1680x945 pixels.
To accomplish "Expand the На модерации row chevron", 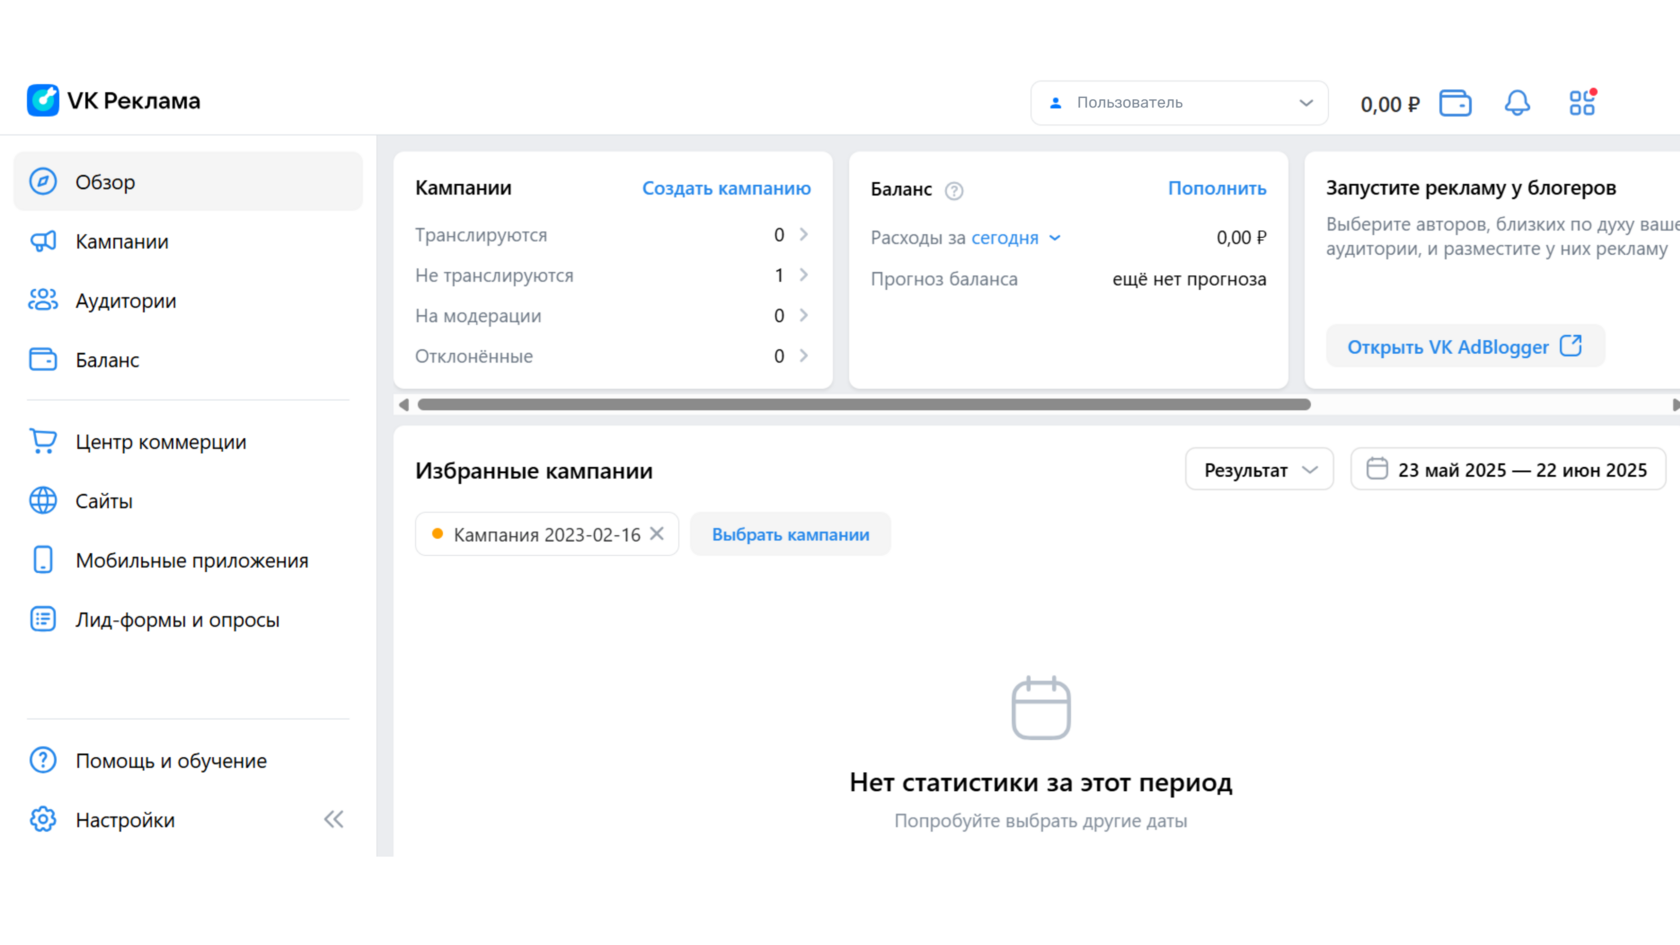I will pyautogui.click(x=804, y=315).
